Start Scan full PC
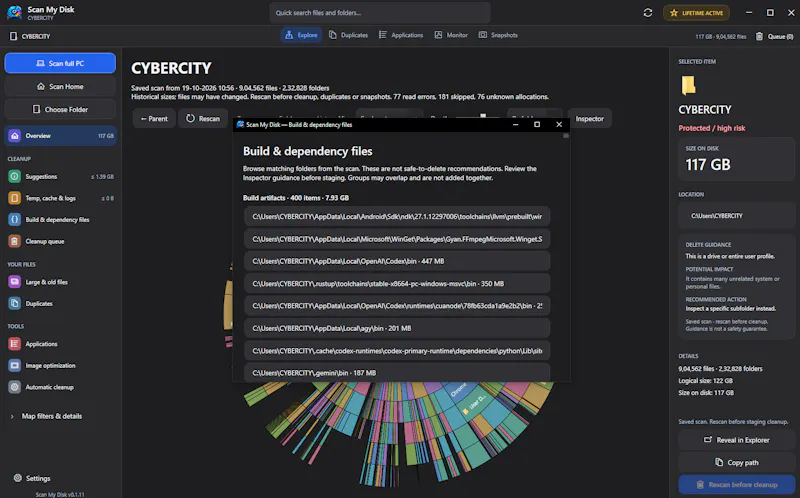The image size is (800, 498). [x=60, y=63]
